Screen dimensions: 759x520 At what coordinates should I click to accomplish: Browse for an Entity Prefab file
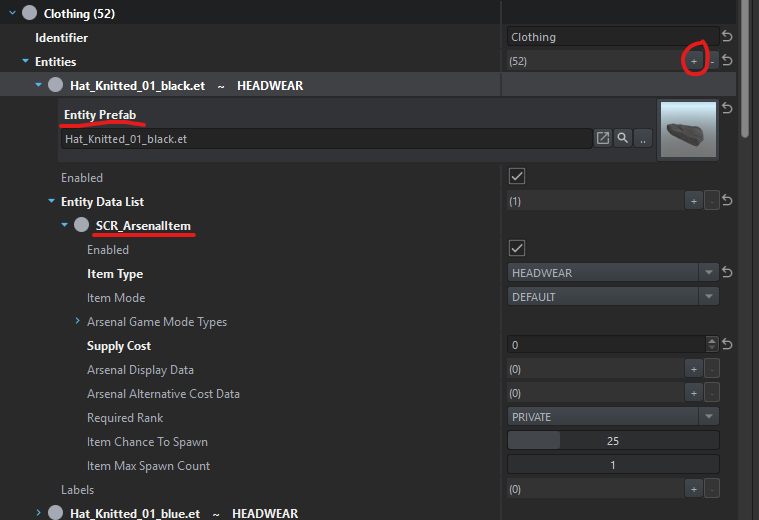click(x=643, y=138)
